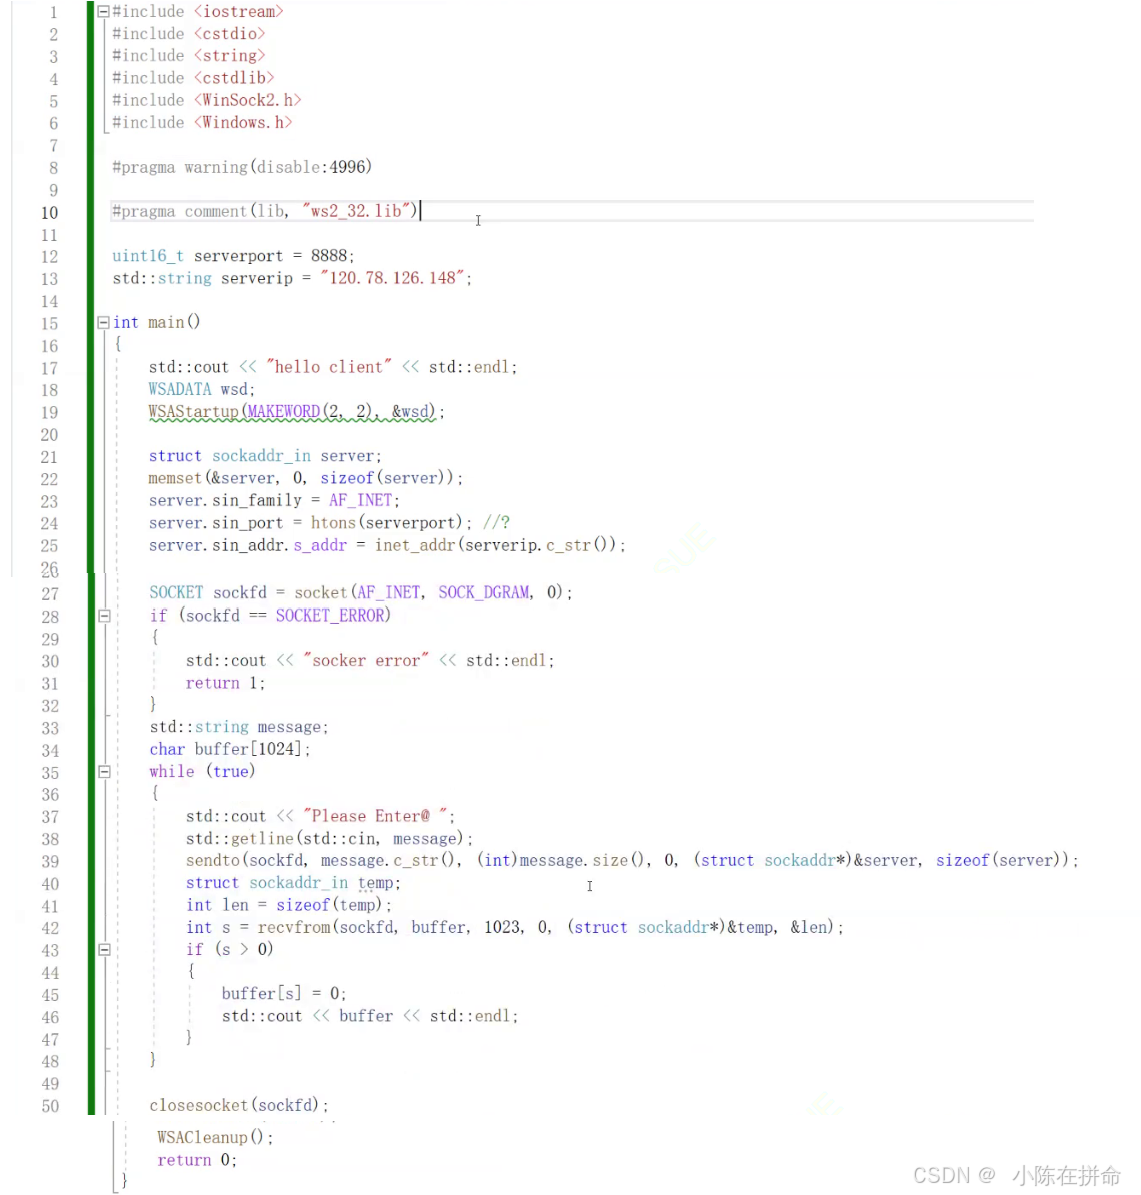Viewport: 1141px width, 1195px height.
Task: Click the return 1; statement
Action: pos(225,683)
